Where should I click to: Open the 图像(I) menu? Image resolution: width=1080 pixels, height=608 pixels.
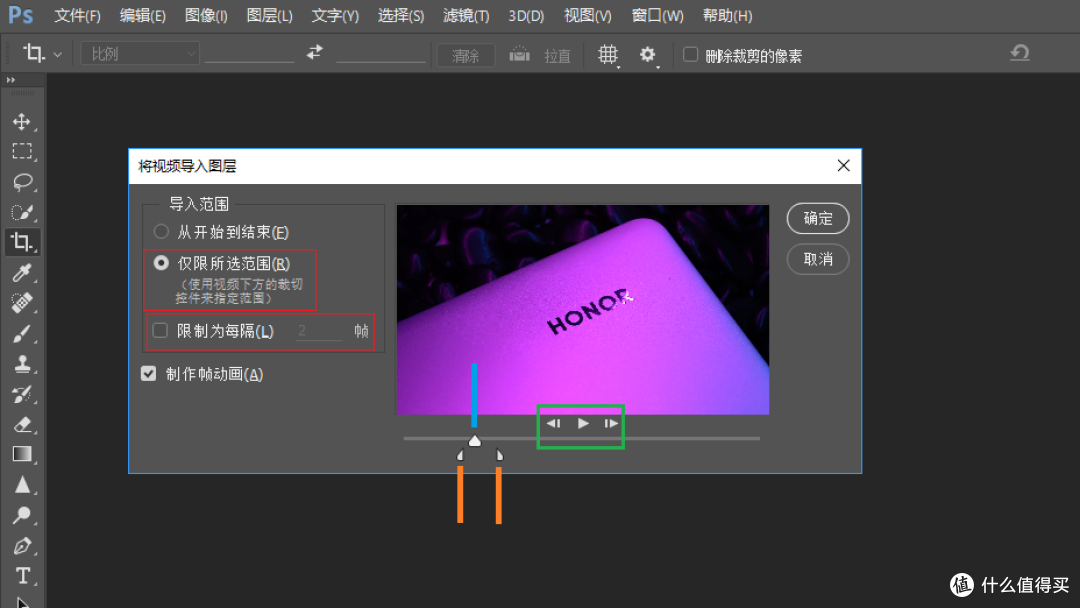coord(206,15)
